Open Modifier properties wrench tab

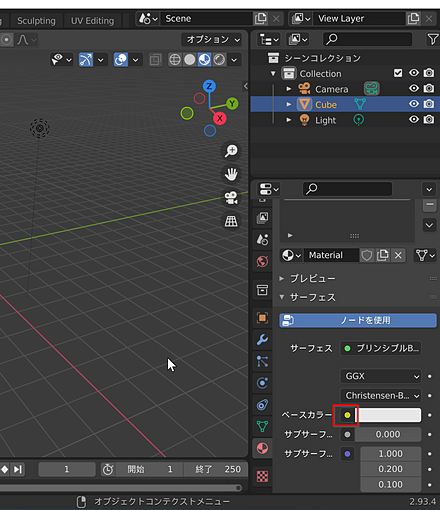(x=262, y=340)
